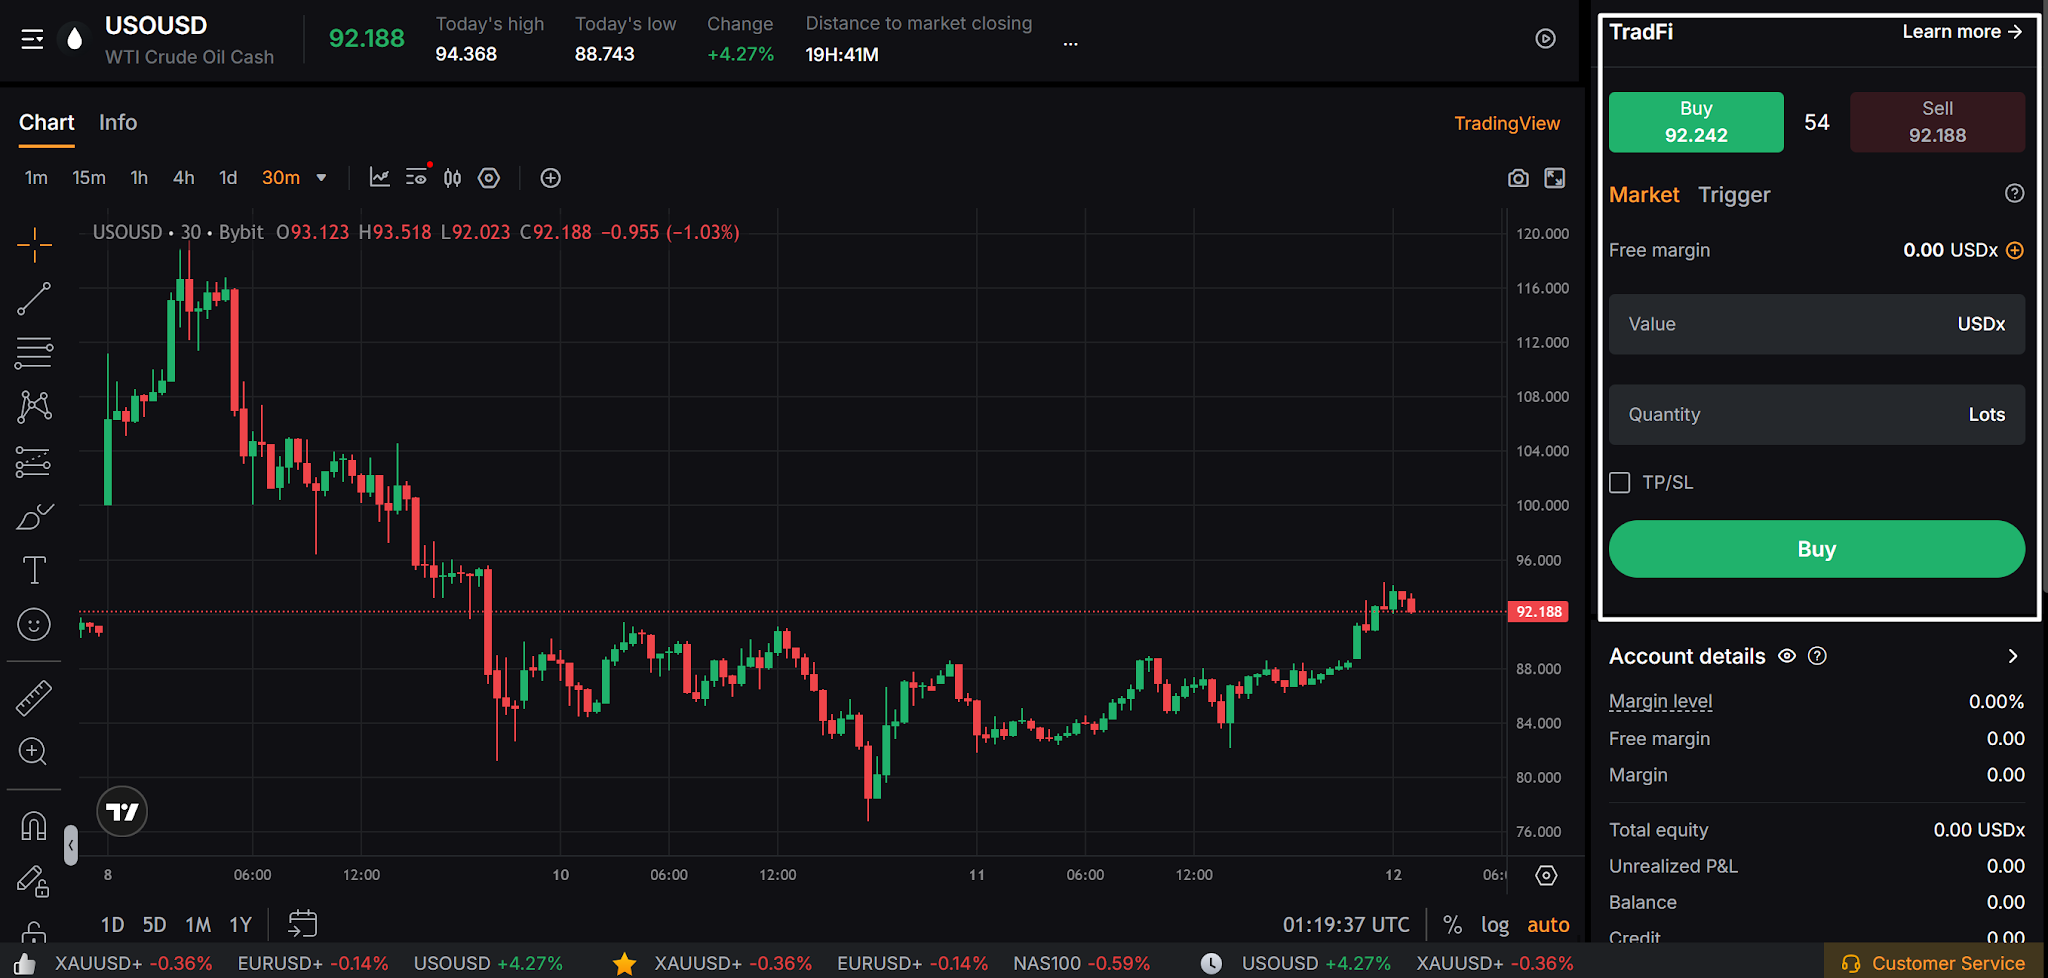Enable the TP/SL checkbox
The width and height of the screenshot is (2048, 978).
(x=1620, y=483)
